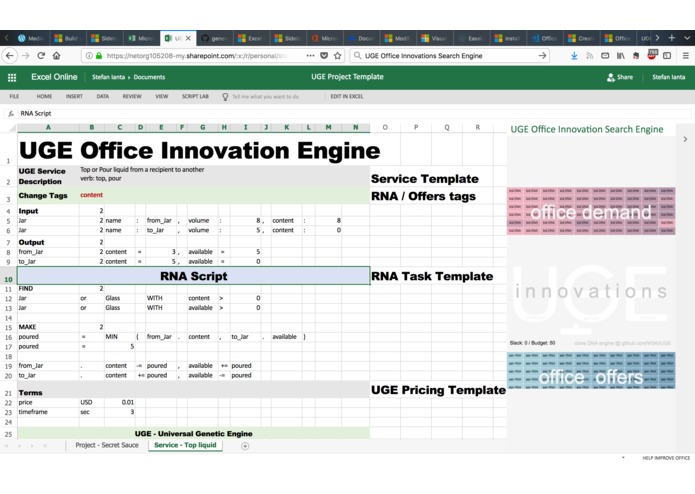This screenshot has height=494, width=695.
Task: Go back using the browser back arrow
Action: coord(10,56)
